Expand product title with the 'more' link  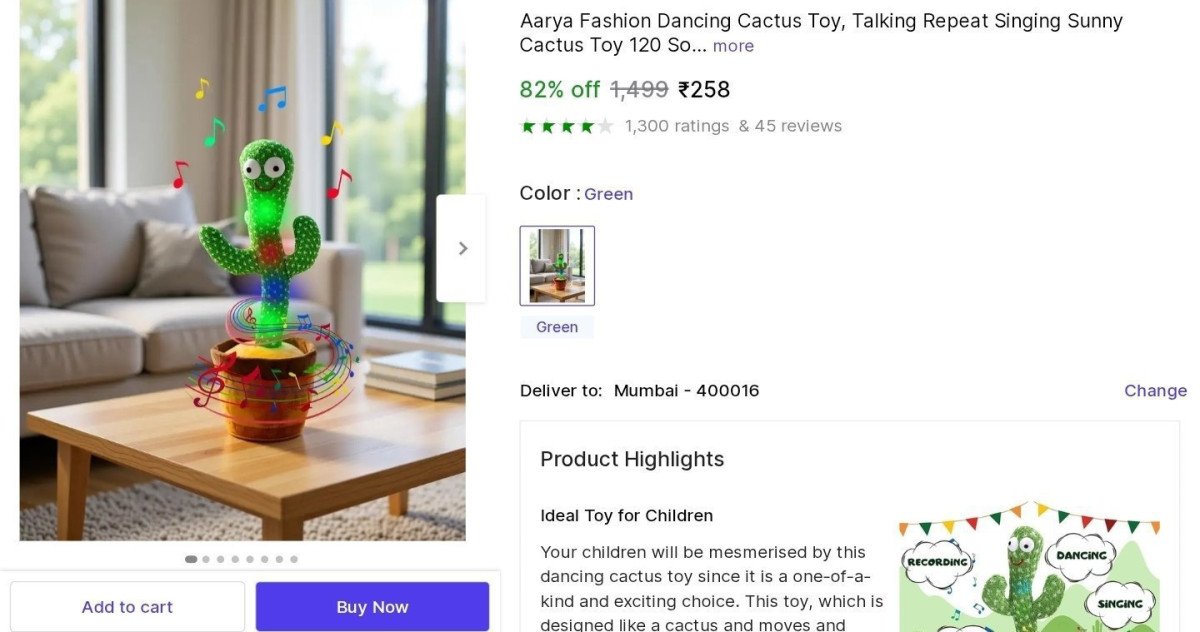733,46
